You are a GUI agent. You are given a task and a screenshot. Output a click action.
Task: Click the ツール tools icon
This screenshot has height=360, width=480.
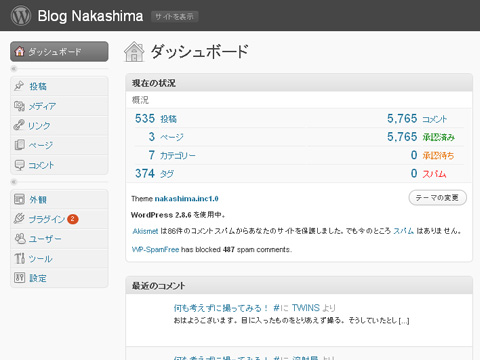coord(19,258)
